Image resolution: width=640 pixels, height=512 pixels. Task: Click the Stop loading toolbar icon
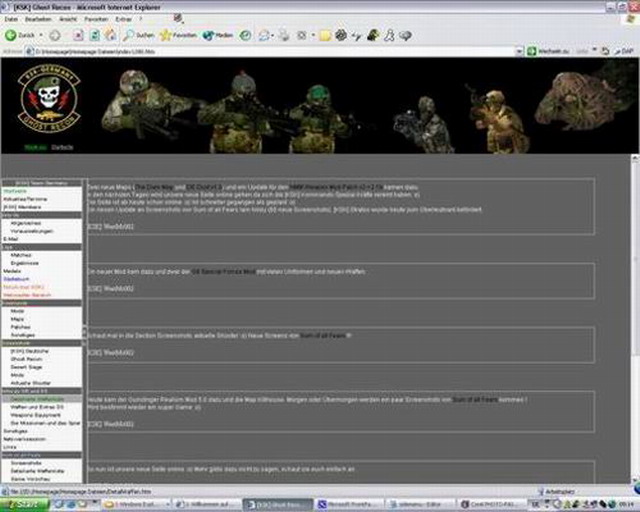point(77,35)
